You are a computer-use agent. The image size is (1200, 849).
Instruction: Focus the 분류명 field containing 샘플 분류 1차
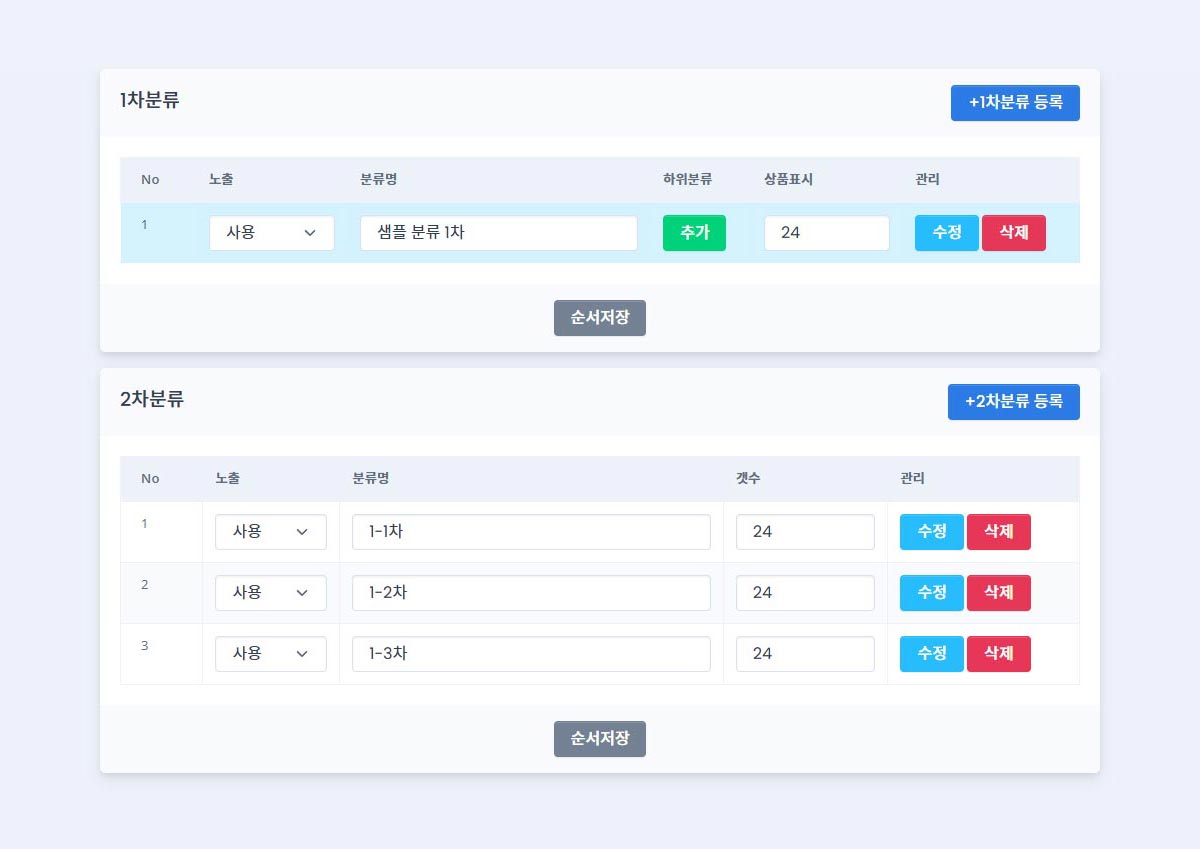tap(498, 233)
